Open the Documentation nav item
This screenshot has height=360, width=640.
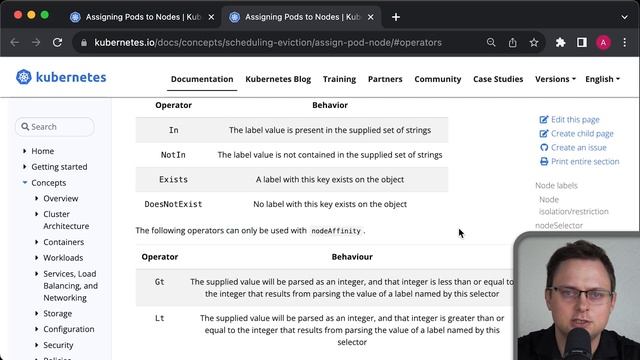click(202, 79)
